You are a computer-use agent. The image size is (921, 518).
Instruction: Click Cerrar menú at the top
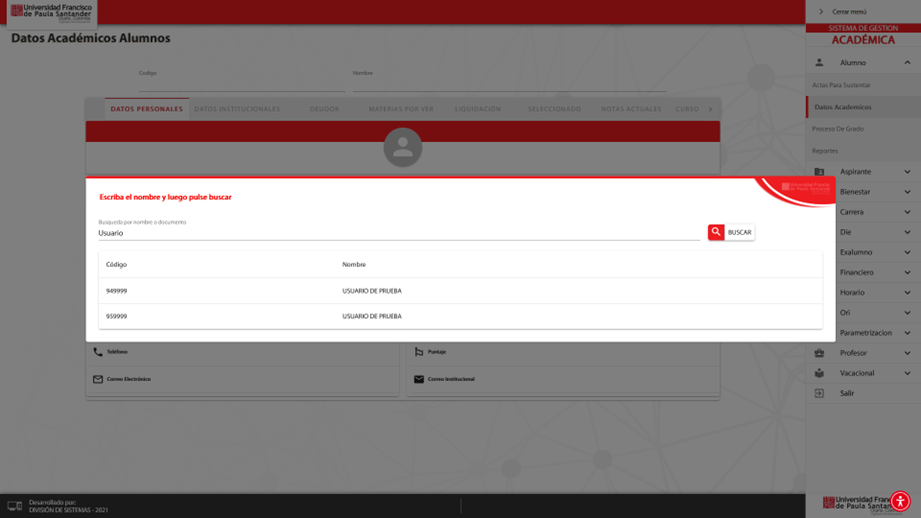[849, 12]
